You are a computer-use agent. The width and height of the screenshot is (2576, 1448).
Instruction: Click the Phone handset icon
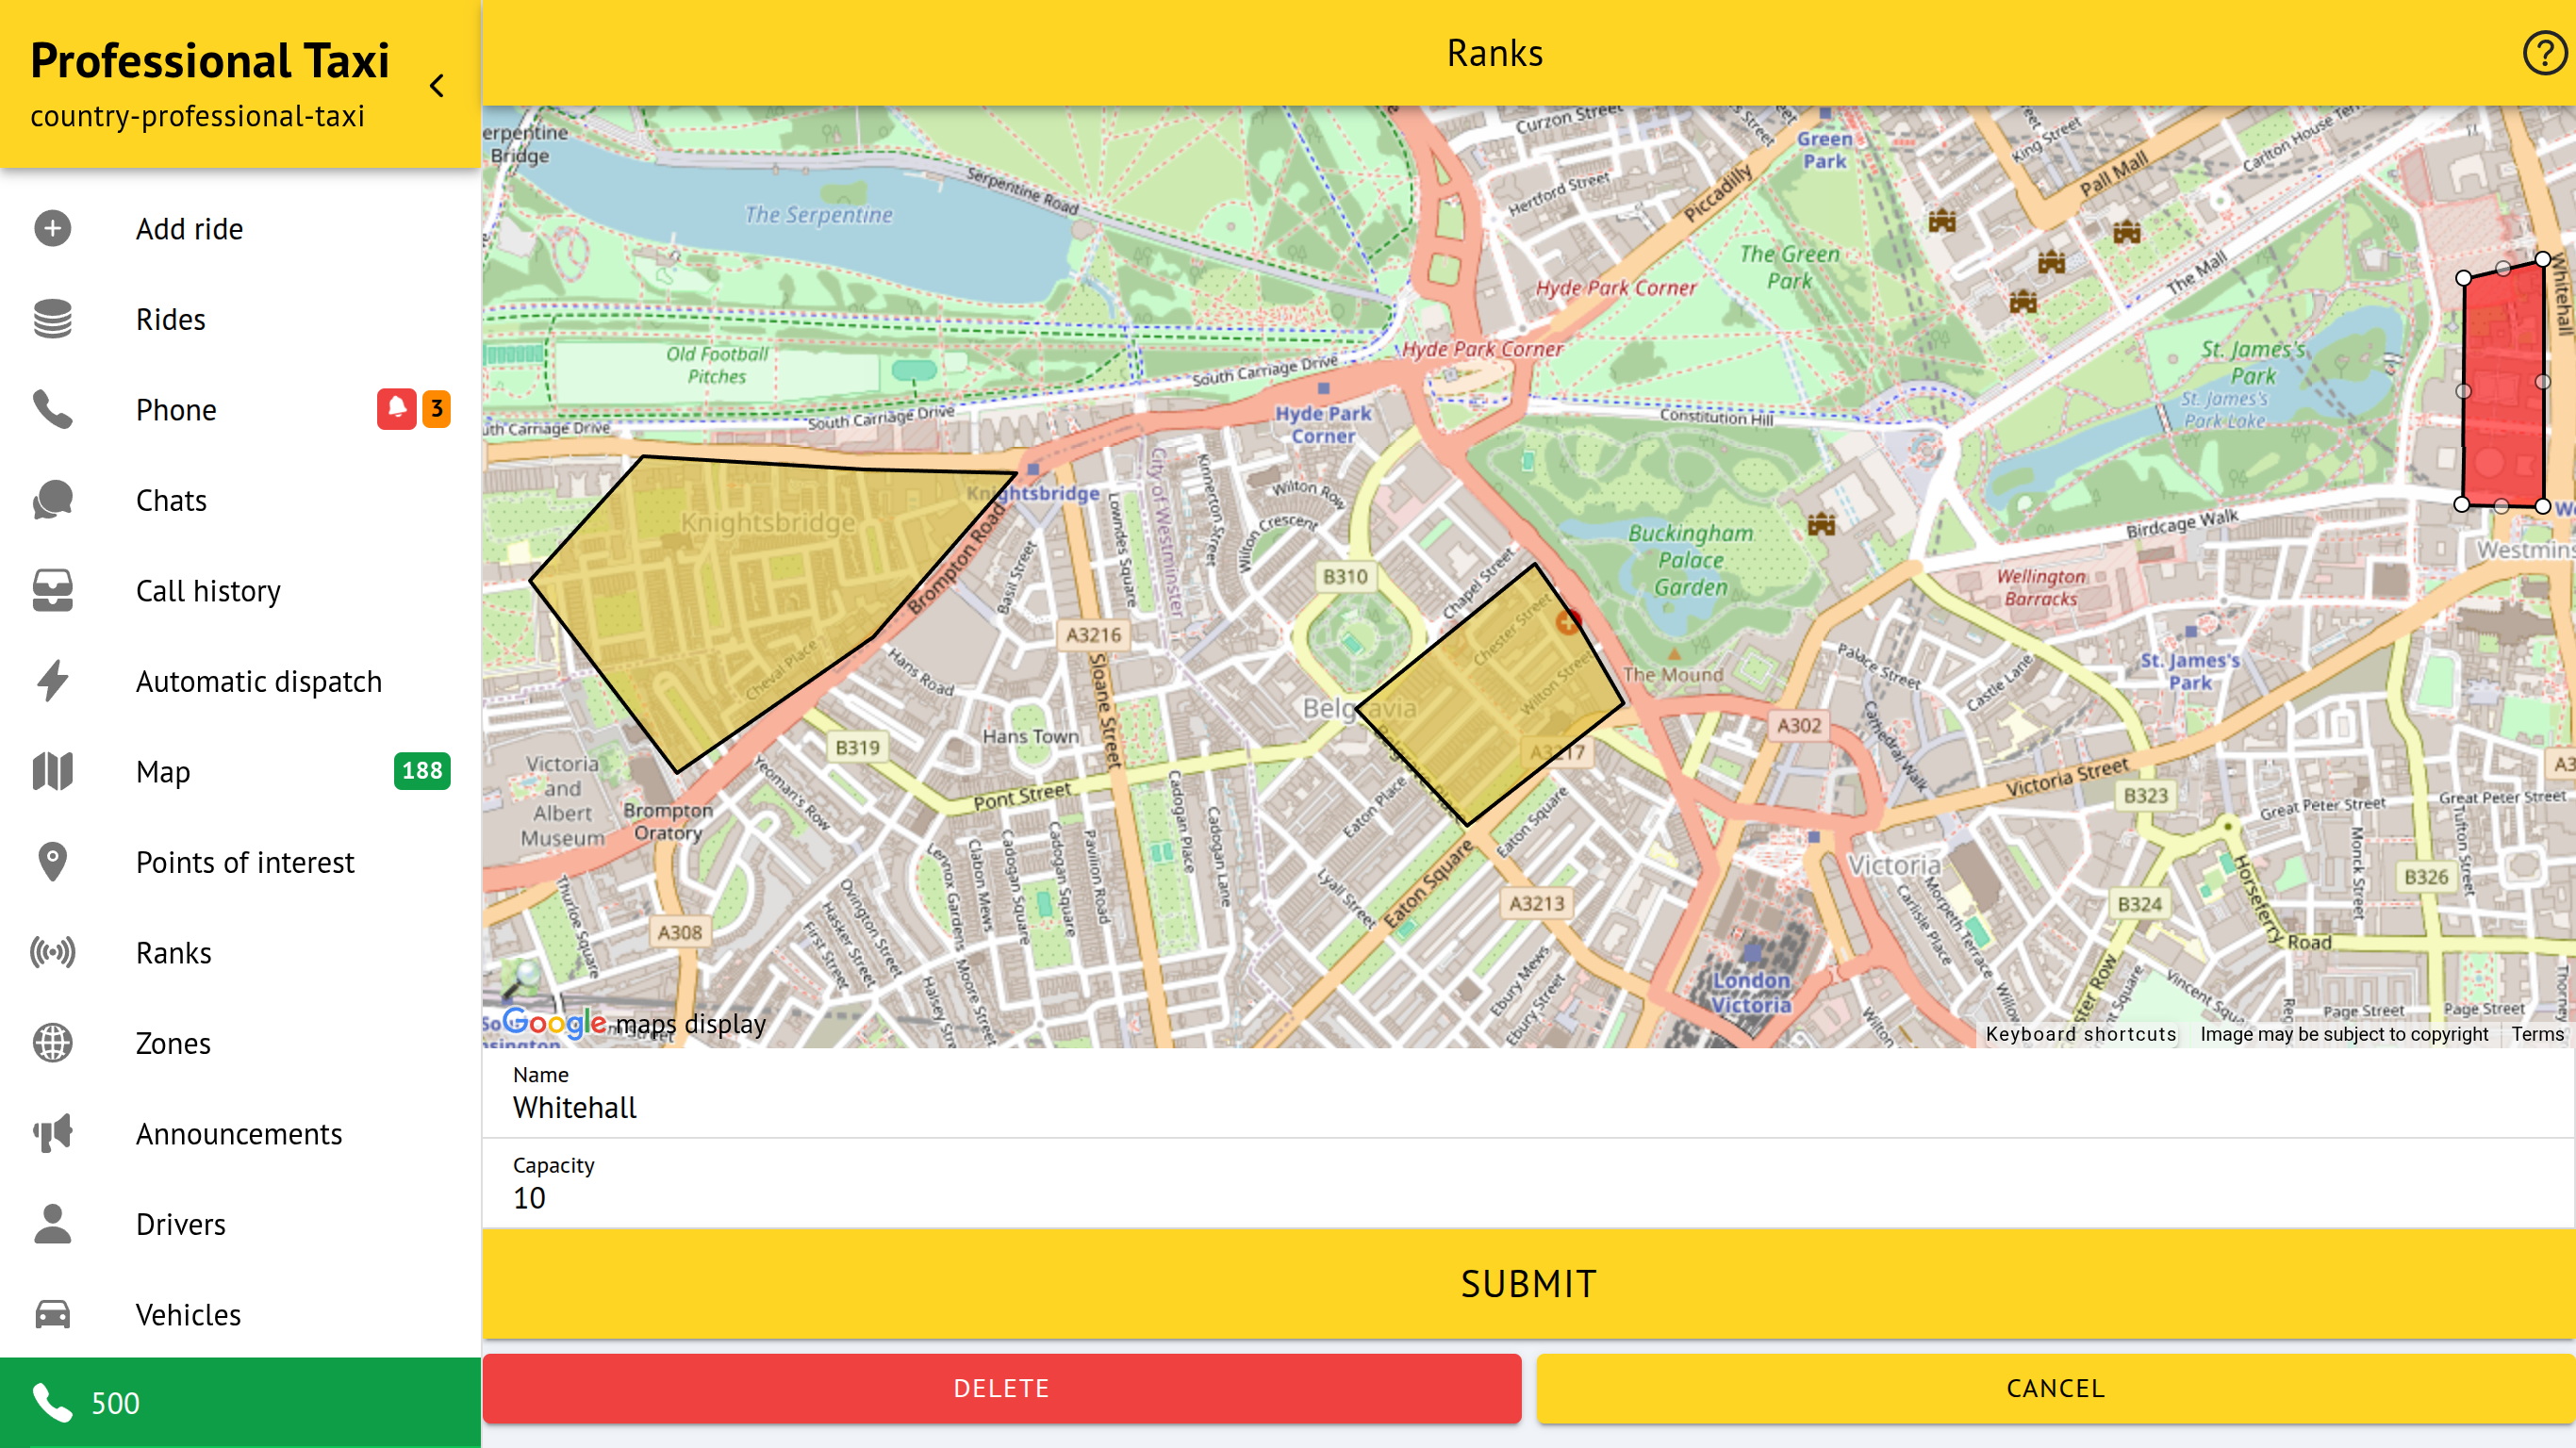[x=52, y=410]
